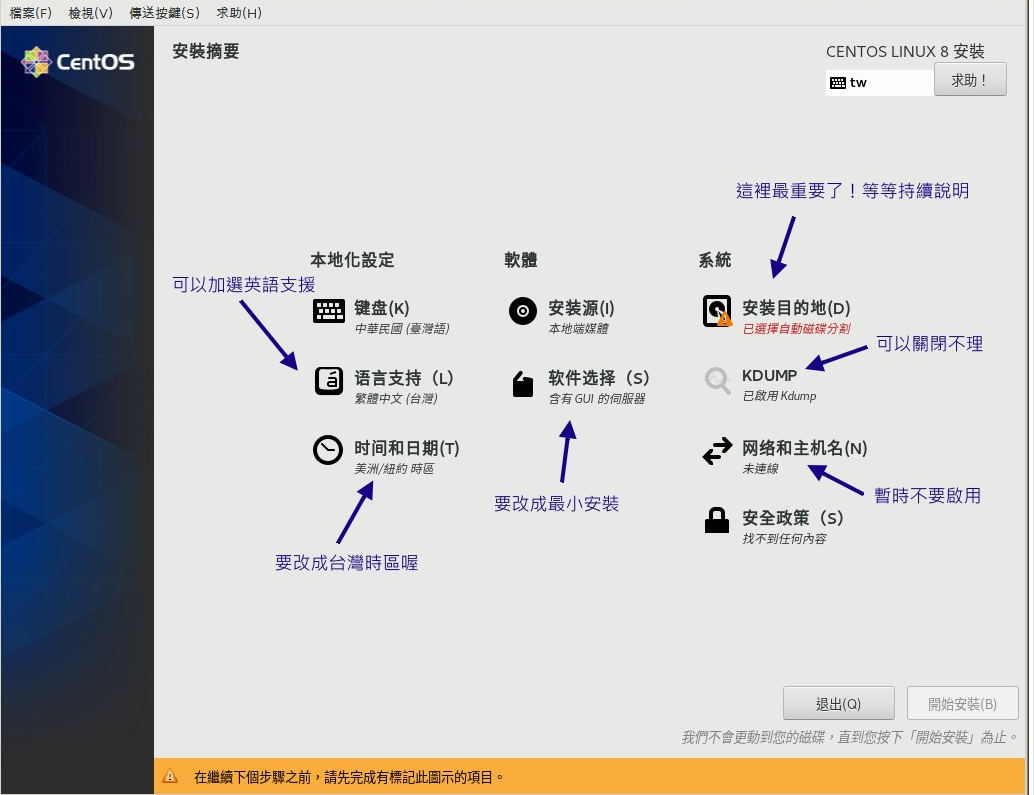Click the orange warning message text
The image size is (1034, 795).
(x=349, y=777)
